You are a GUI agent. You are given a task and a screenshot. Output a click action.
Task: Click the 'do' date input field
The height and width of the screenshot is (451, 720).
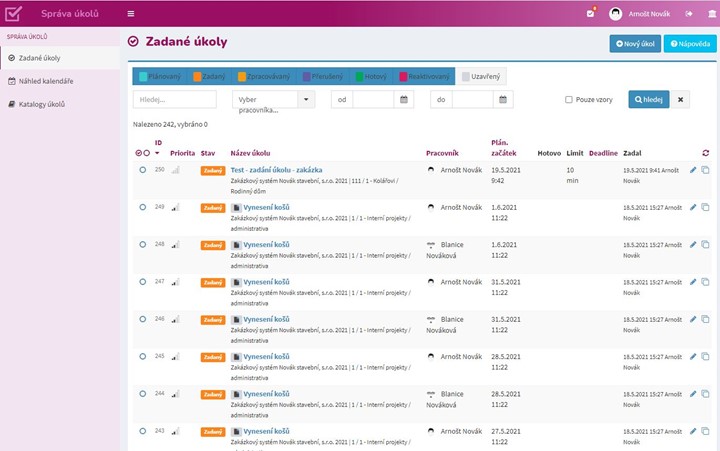(x=472, y=100)
